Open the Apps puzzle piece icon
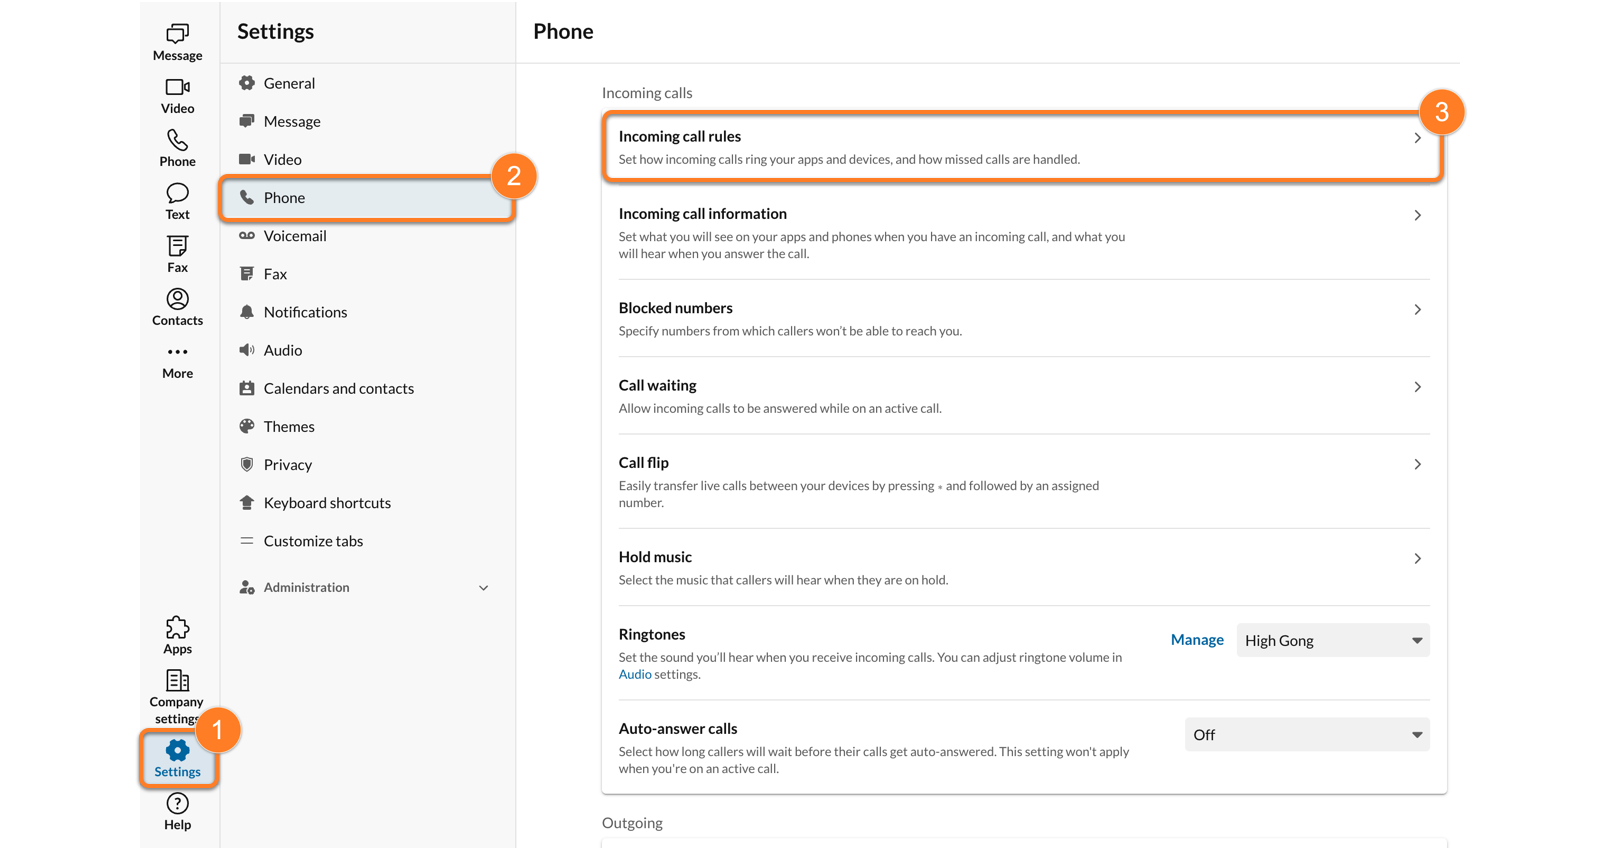This screenshot has height=852, width=1600. coord(177,628)
